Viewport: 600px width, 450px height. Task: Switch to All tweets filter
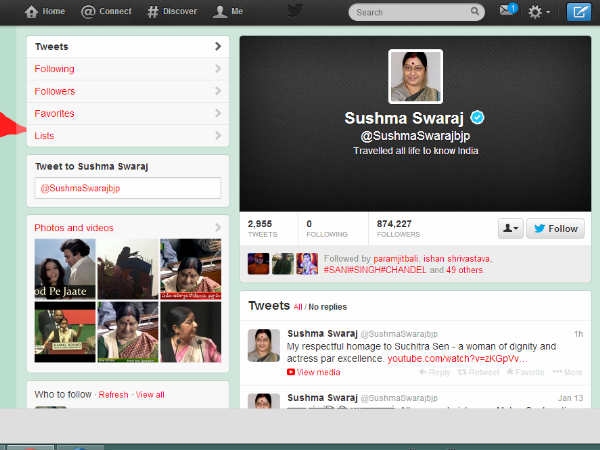(x=298, y=307)
